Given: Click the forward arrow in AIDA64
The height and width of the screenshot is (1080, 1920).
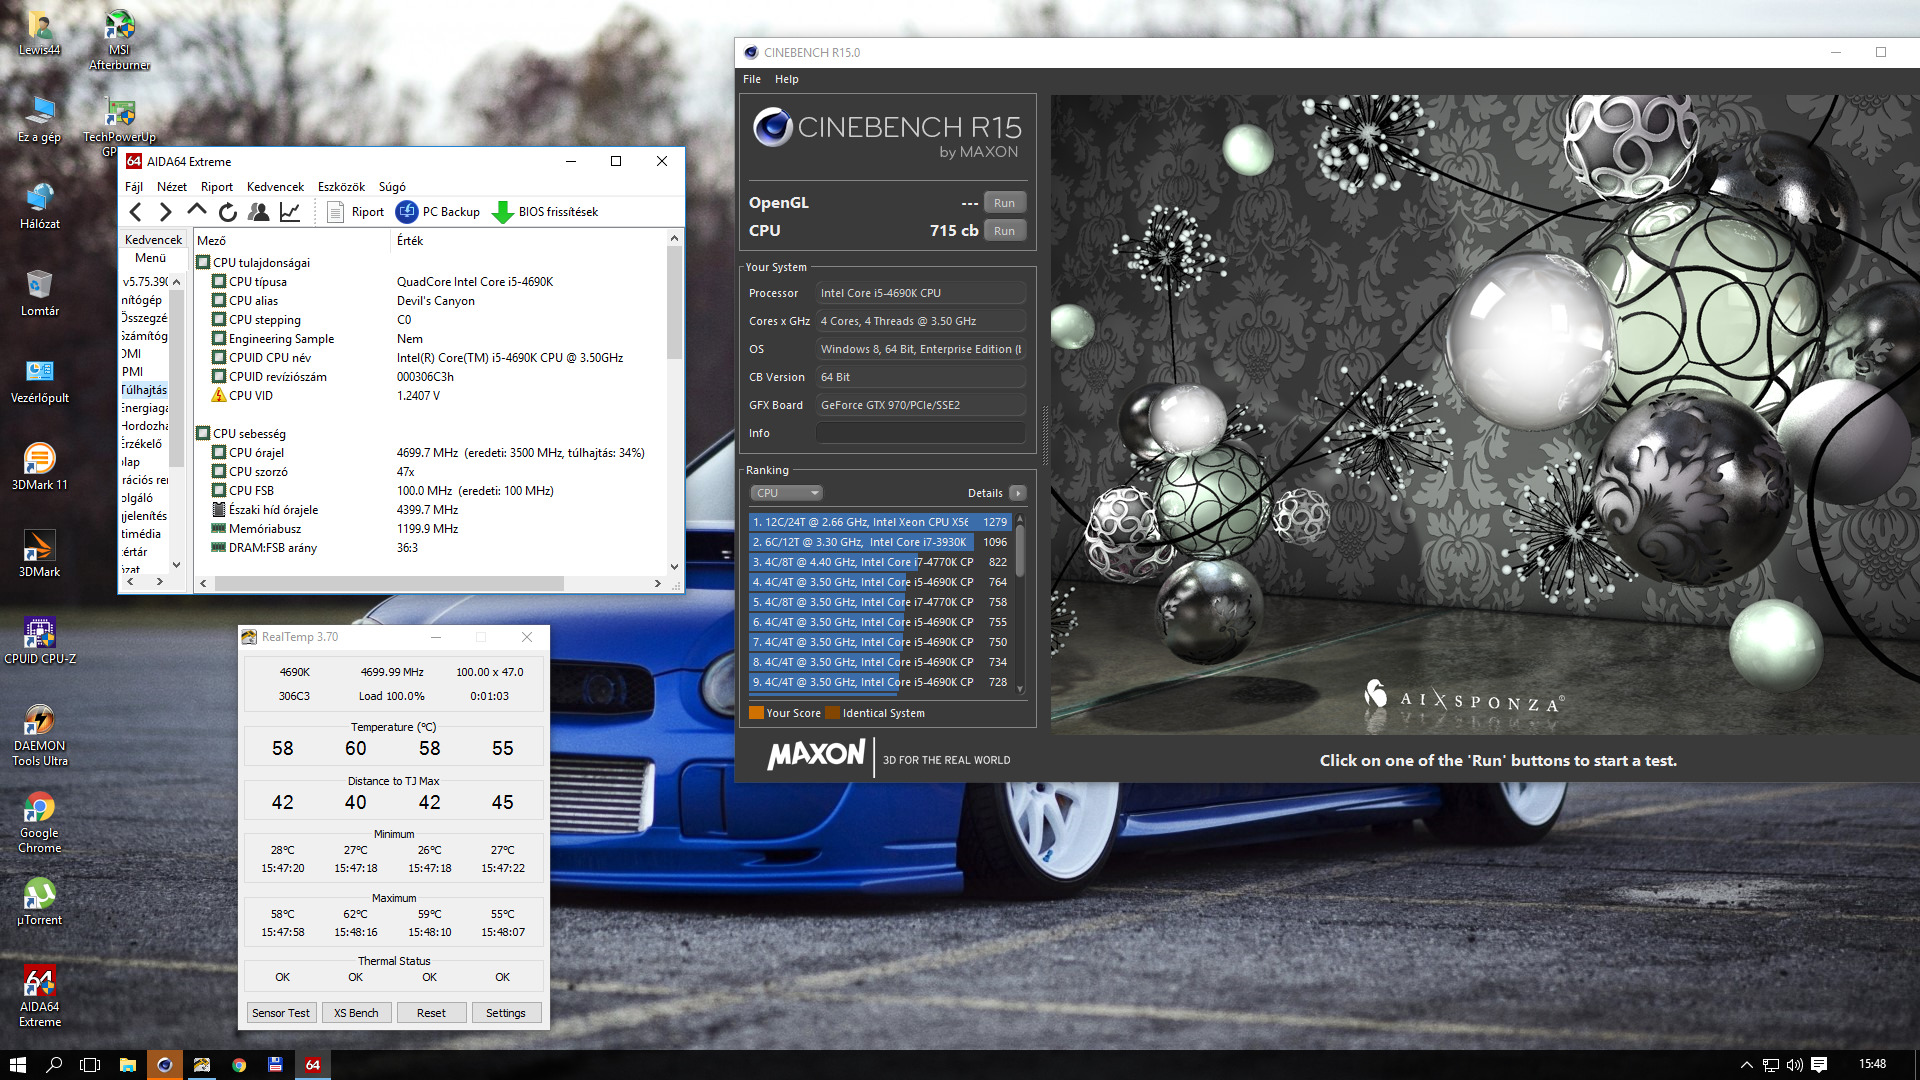Looking at the screenshot, I should (x=166, y=212).
